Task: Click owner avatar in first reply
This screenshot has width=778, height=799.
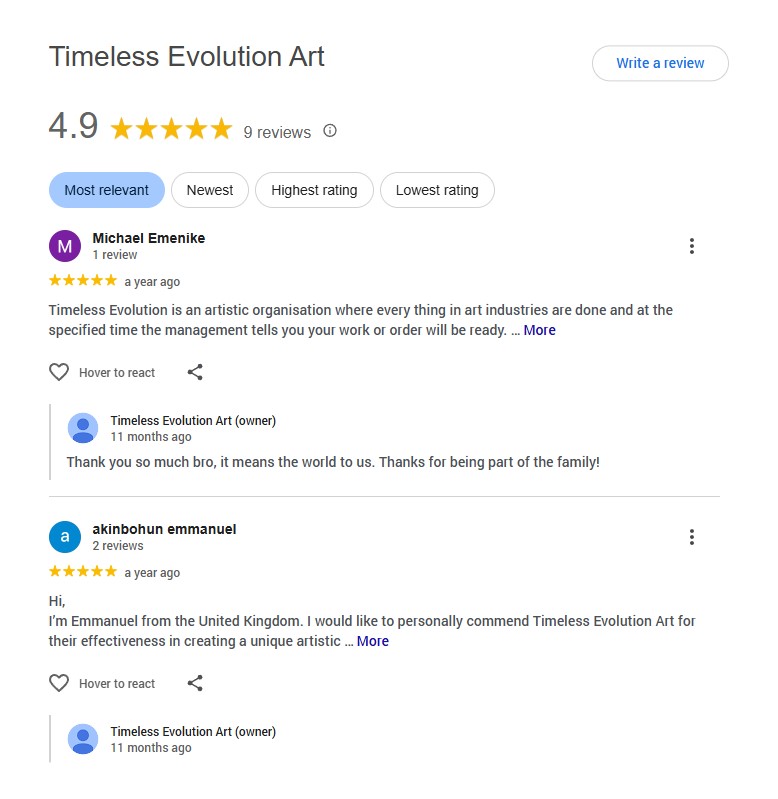Action: pyautogui.click(x=83, y=428)
